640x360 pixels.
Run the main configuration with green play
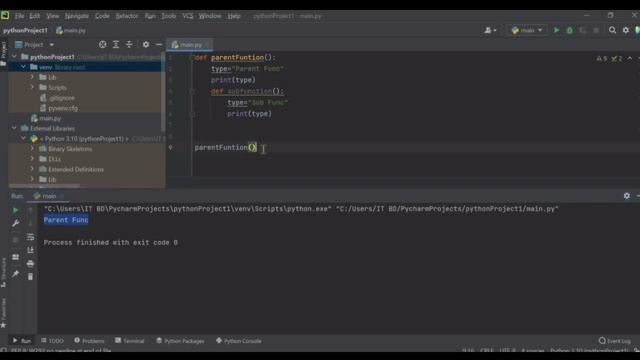point(556,30)
